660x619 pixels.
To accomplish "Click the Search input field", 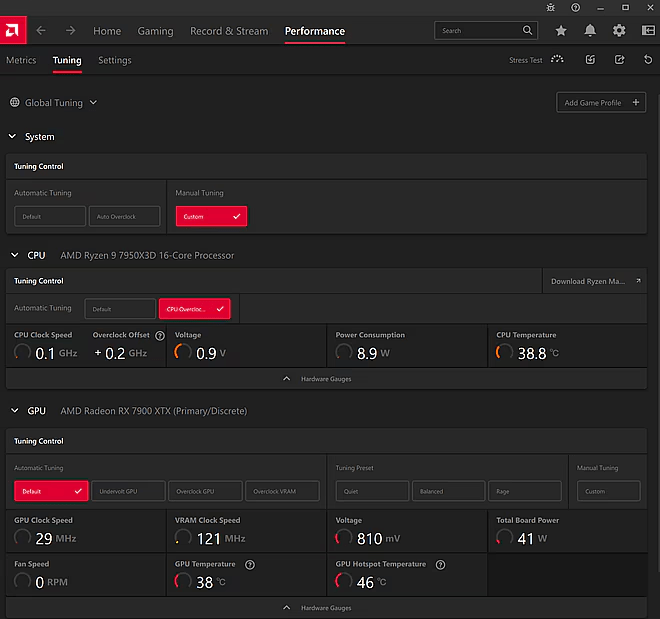I will coord(478,31).
